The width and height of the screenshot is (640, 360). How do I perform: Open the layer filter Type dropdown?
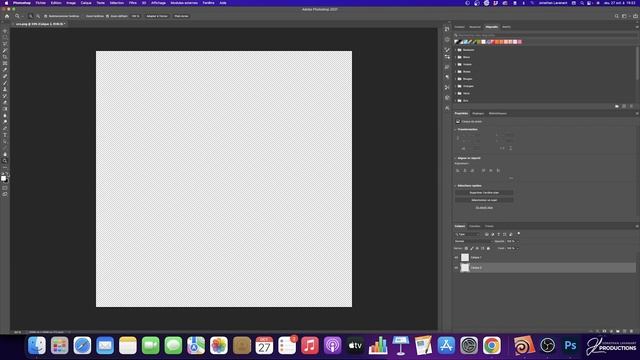coord(468,234)
